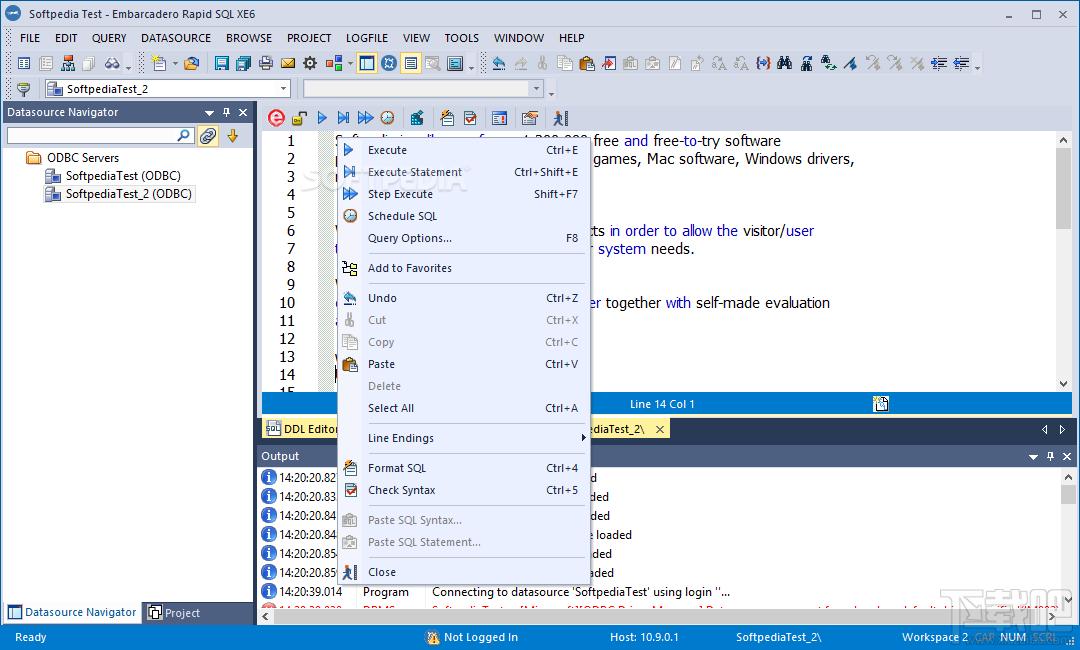Open the edit toolbar overflow arrow
The width and height of the screenshot is (1080, 650).
977,67
